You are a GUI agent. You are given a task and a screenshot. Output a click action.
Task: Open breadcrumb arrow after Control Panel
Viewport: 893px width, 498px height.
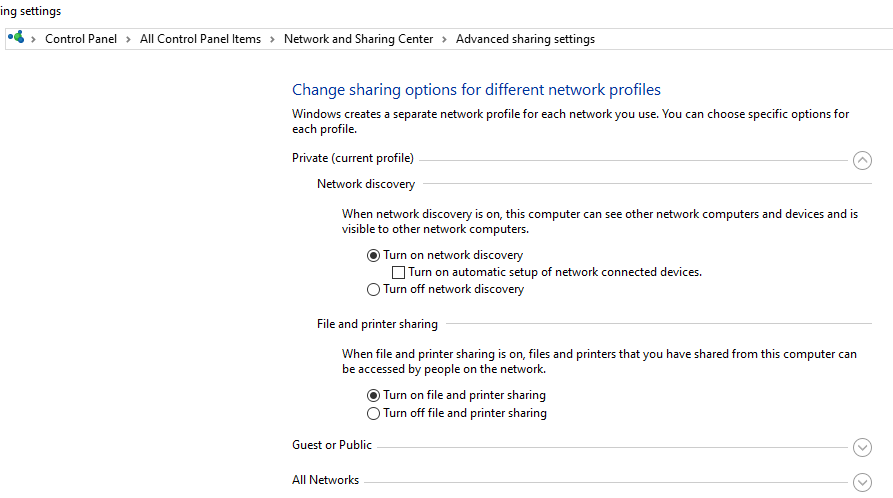128,39
